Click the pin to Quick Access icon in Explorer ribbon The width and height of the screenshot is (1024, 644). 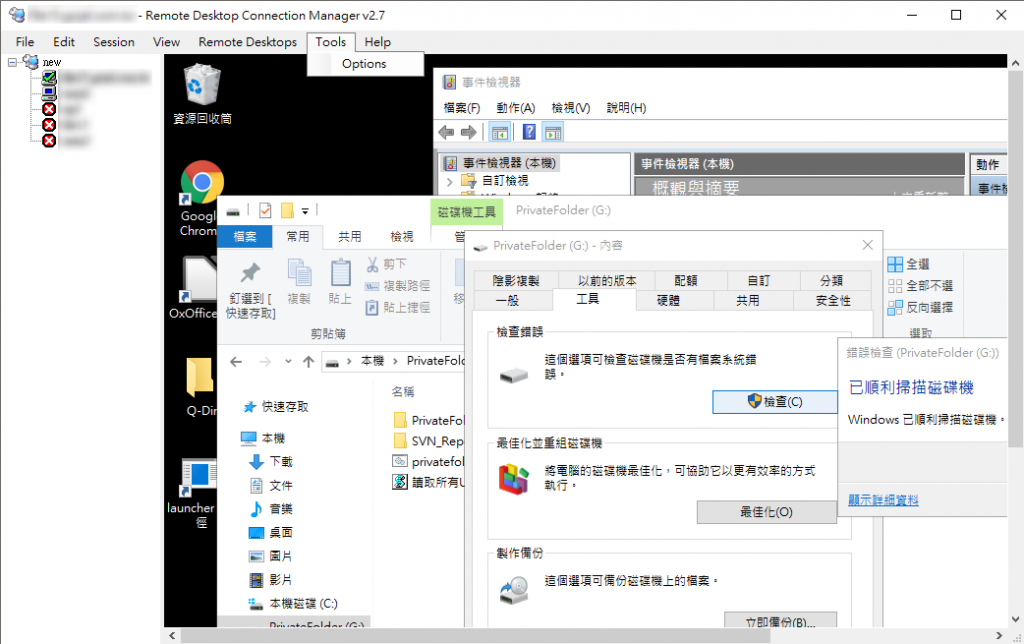coord(251,289)
